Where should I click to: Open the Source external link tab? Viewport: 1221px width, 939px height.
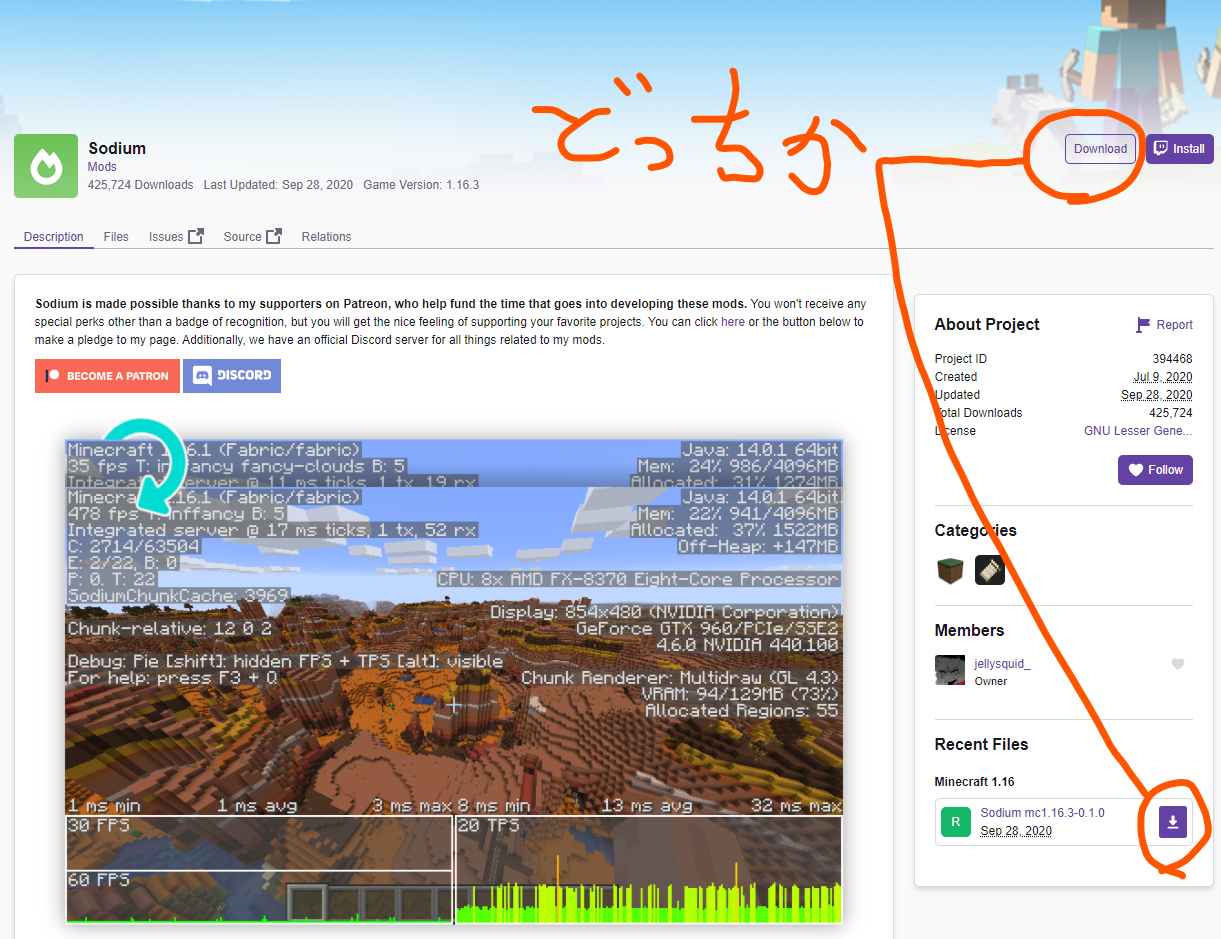pos(252,237)
